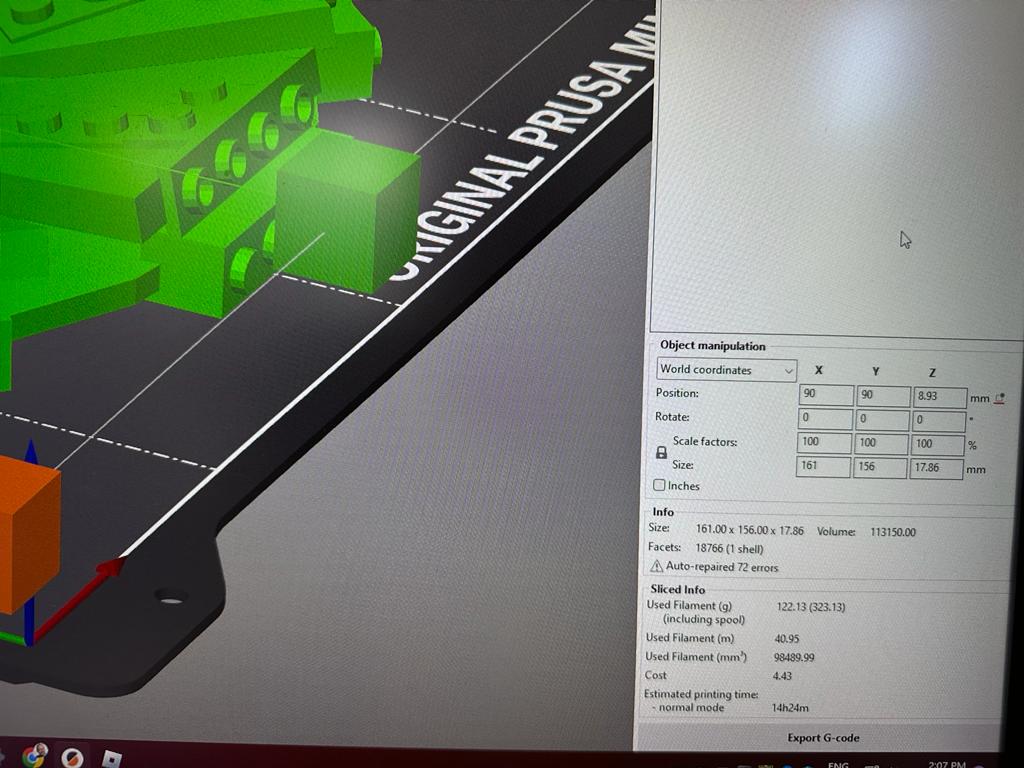Click the Facets value '18766 (1 shell)'

(729, 549)
